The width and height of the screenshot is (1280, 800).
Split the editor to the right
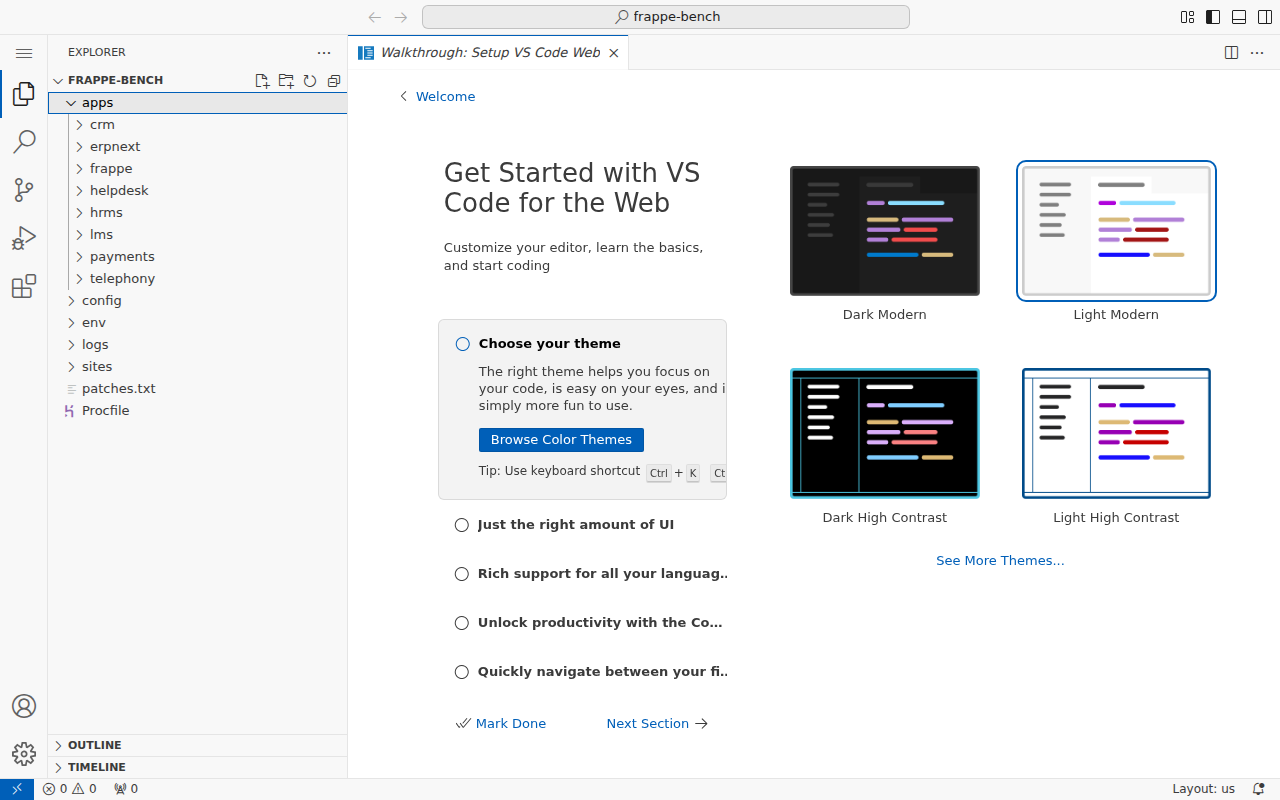(1232, 53)
